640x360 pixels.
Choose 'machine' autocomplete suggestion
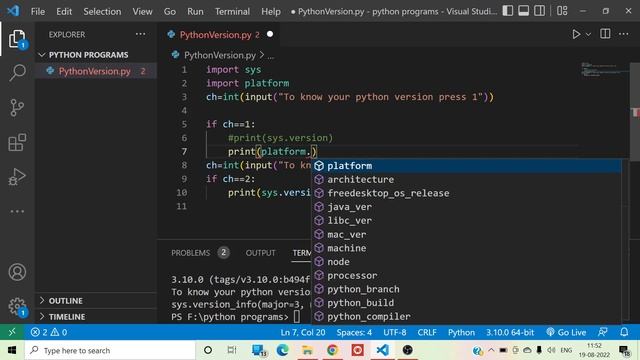(x=467, y=248)
